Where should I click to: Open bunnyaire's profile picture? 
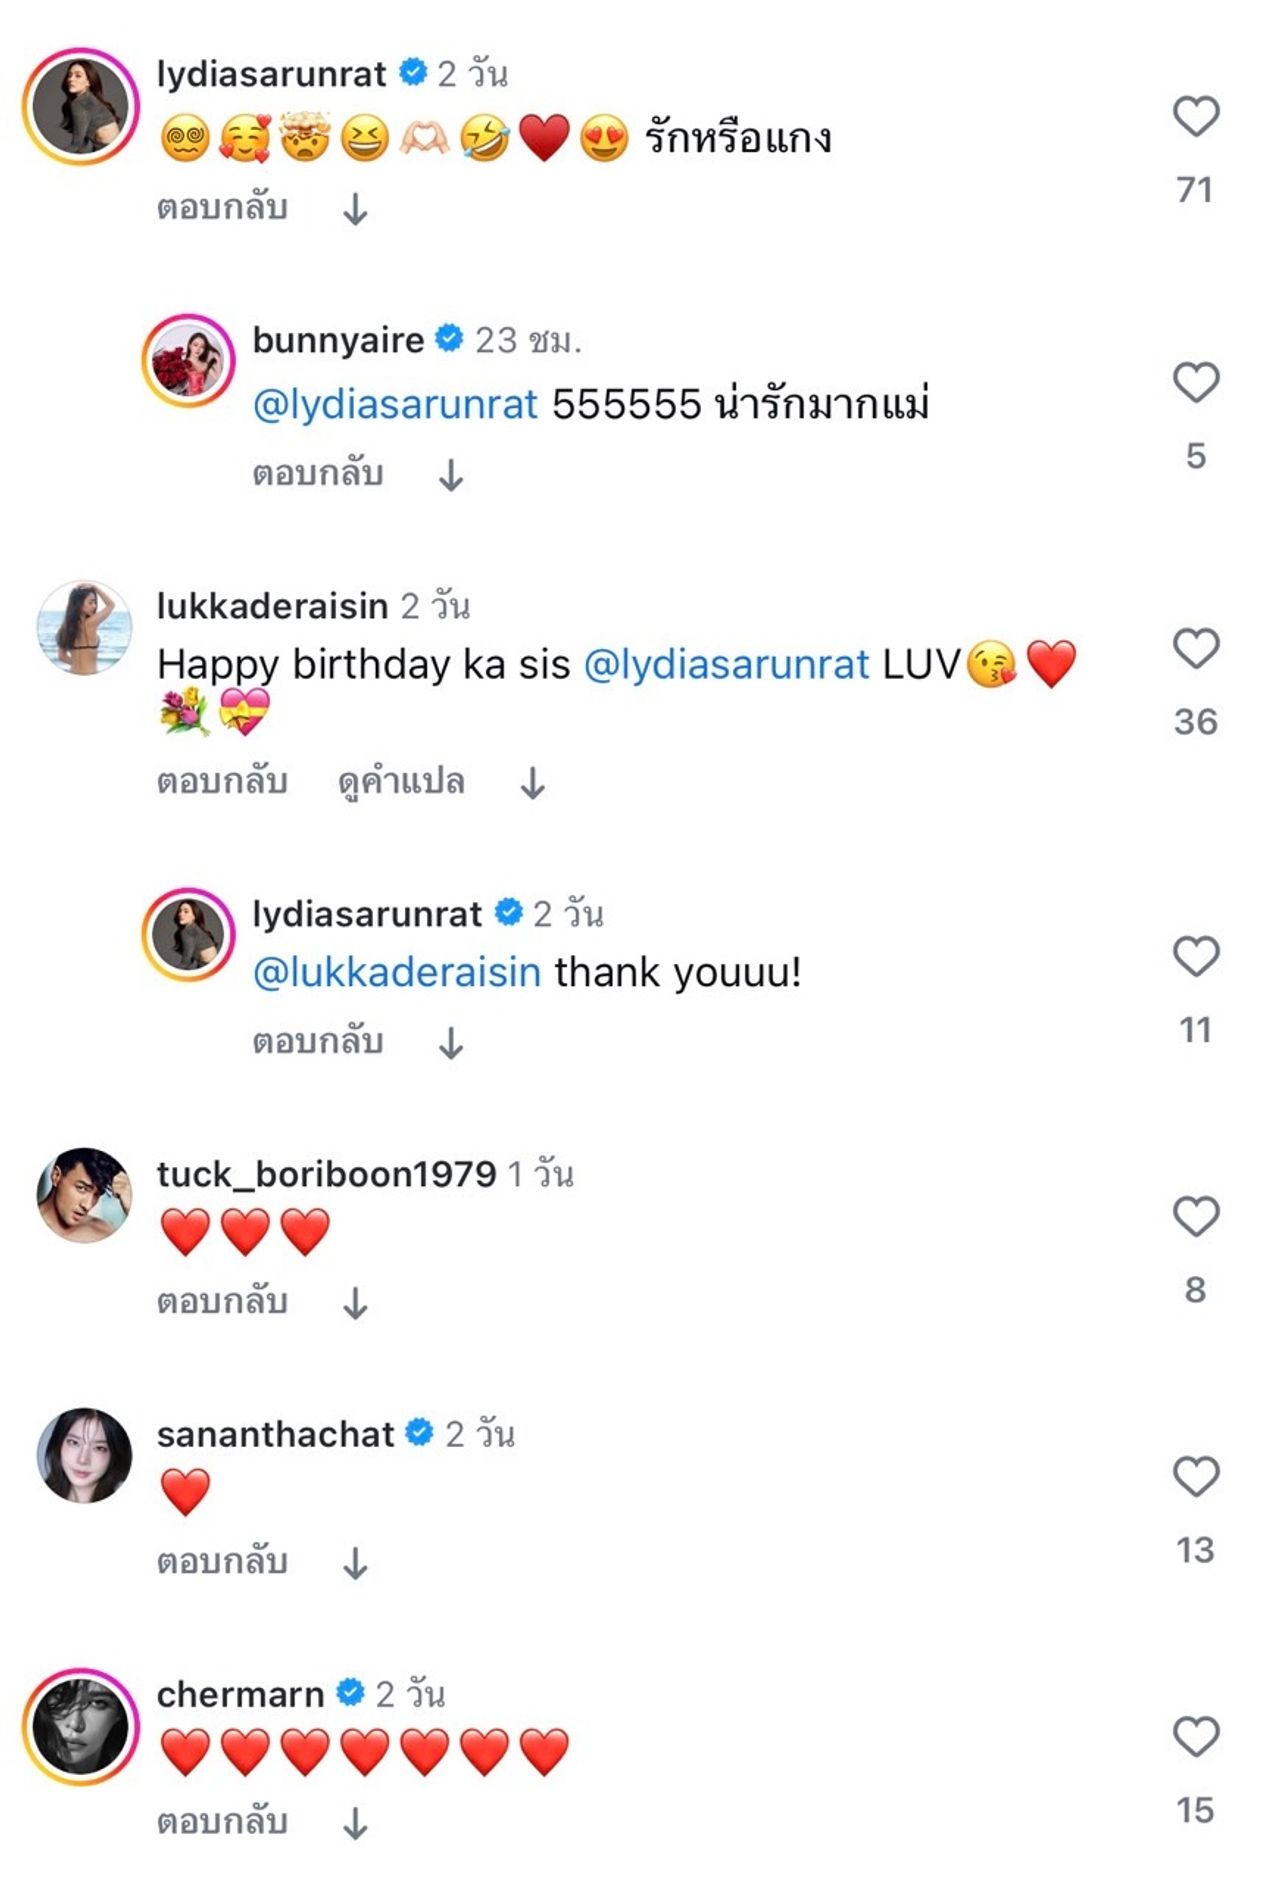188,361
